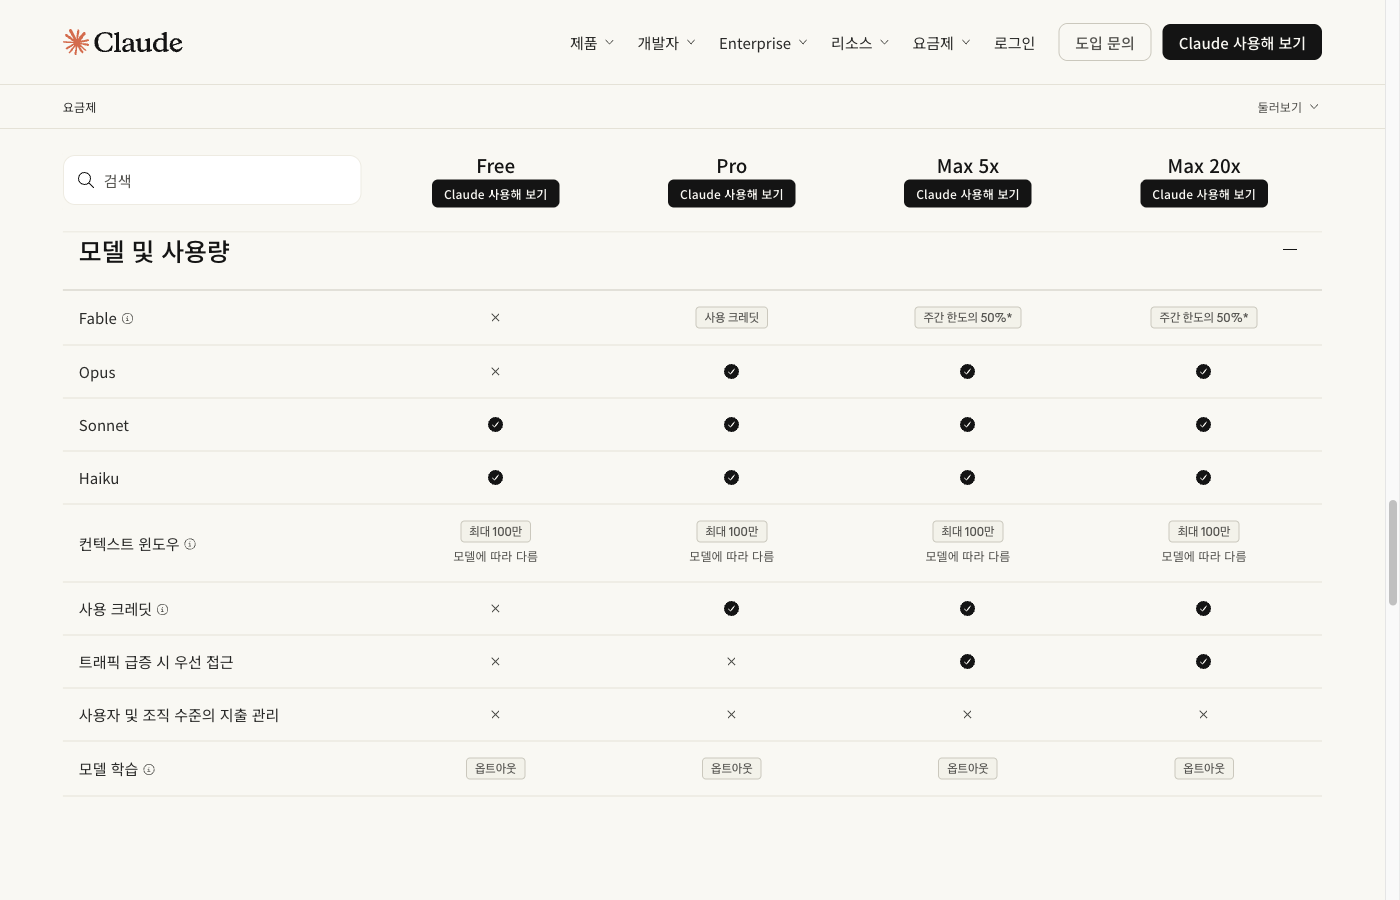This screenshot has height=900, width=1400.
Task: Click 옵트아웃 badge in Max 5x column
Action: point(967,769)
